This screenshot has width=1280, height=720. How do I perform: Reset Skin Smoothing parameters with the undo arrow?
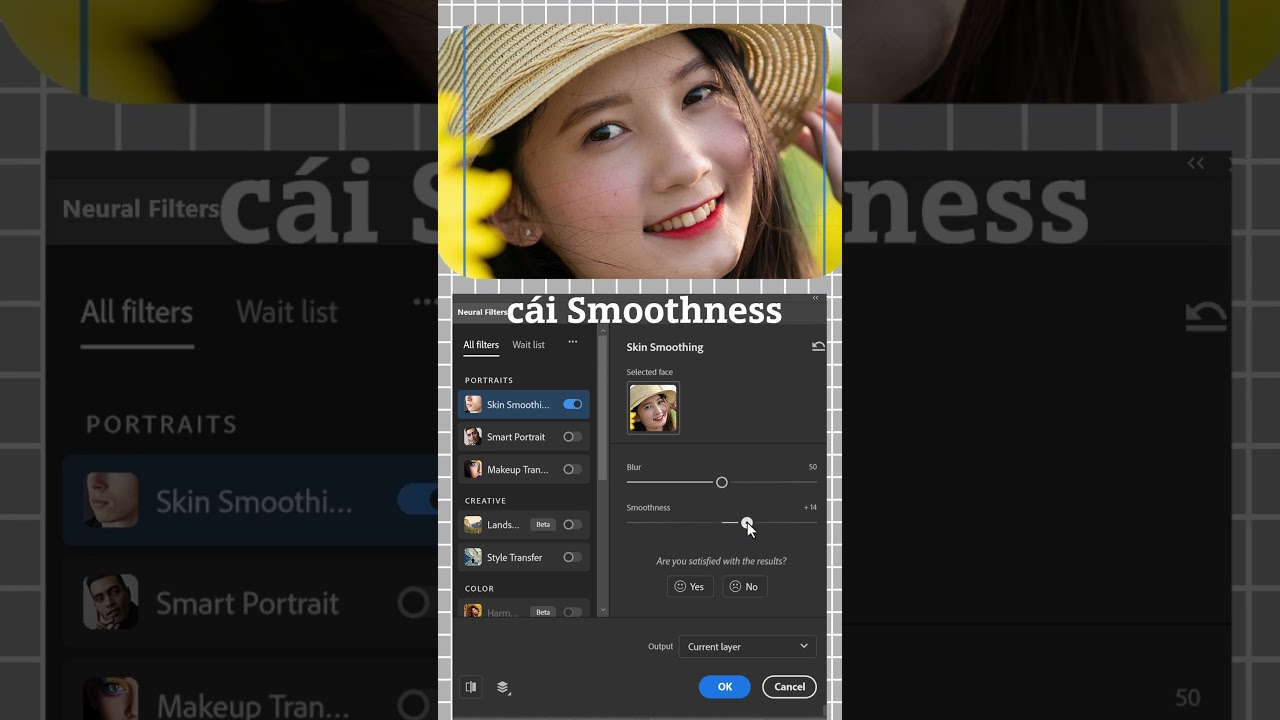(818, 347)
